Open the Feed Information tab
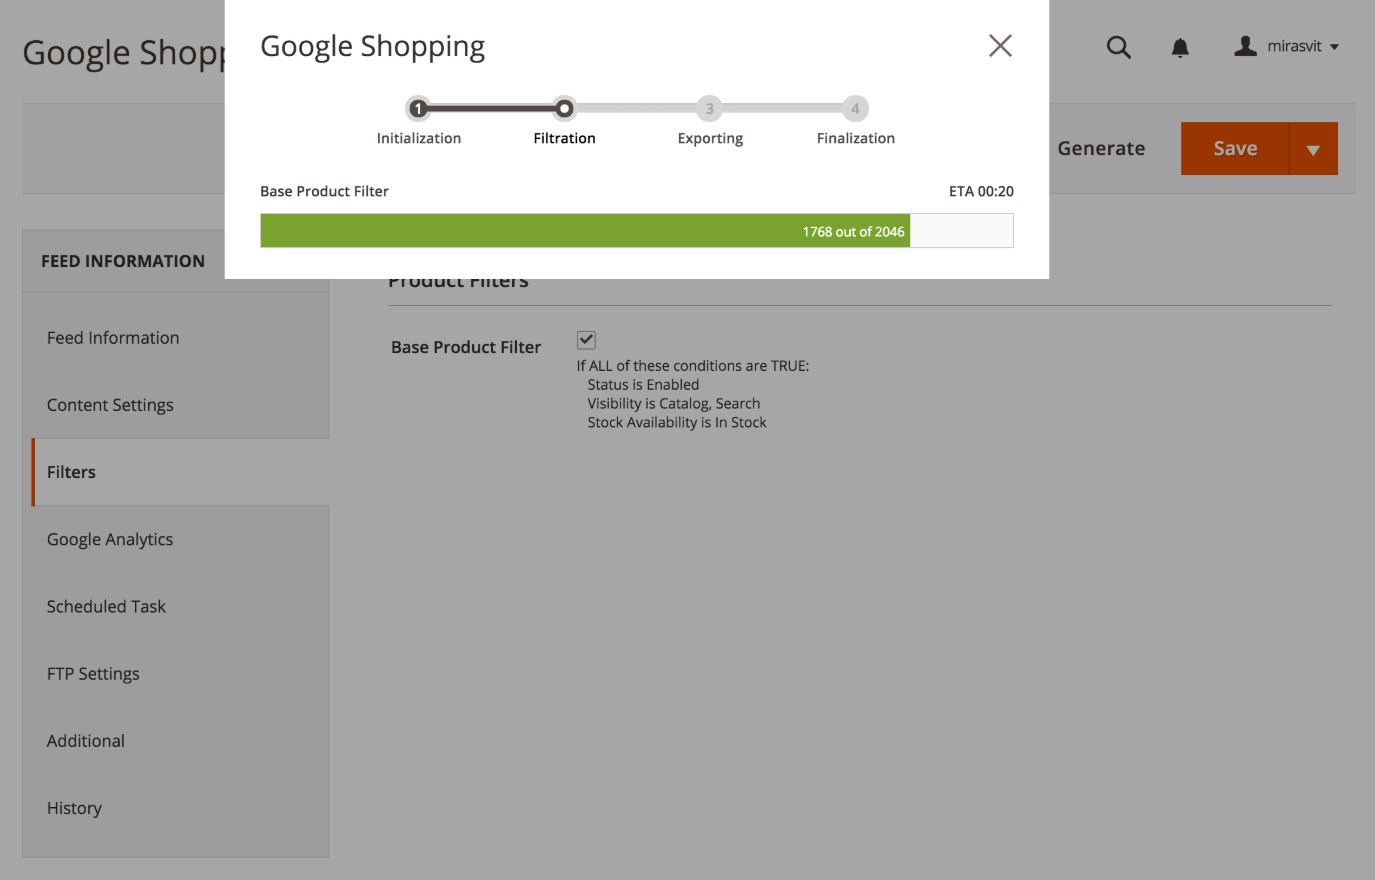 (x=113, y=338)
